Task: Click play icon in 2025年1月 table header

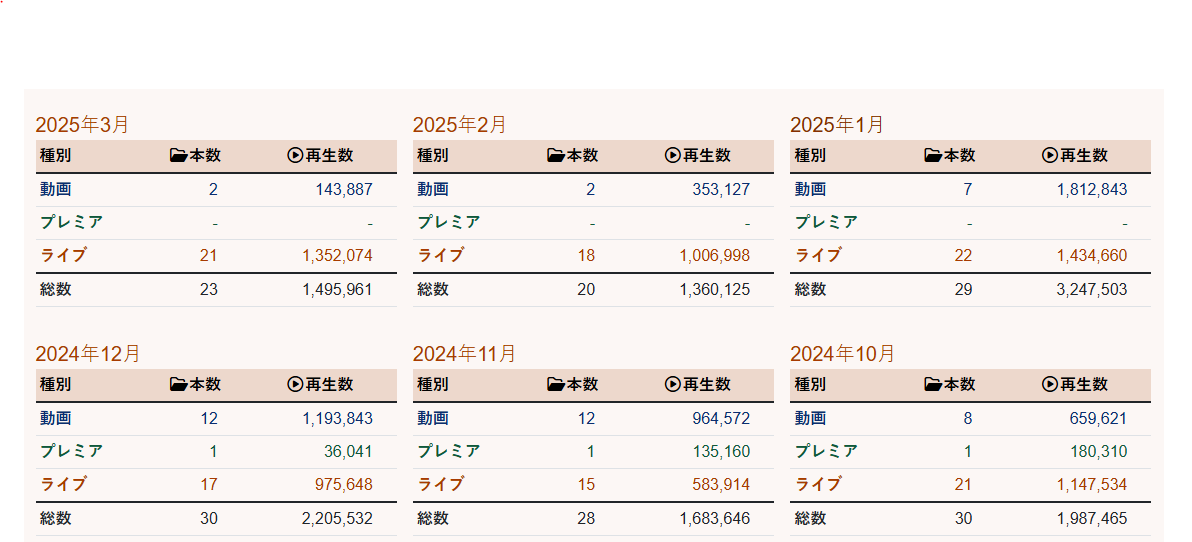Action: [x=1049, y=156]
